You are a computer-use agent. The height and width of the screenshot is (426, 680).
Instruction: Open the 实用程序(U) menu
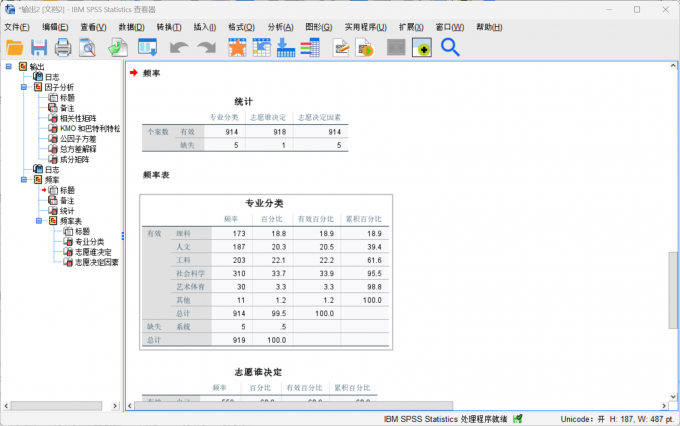[x=366, y=27]
